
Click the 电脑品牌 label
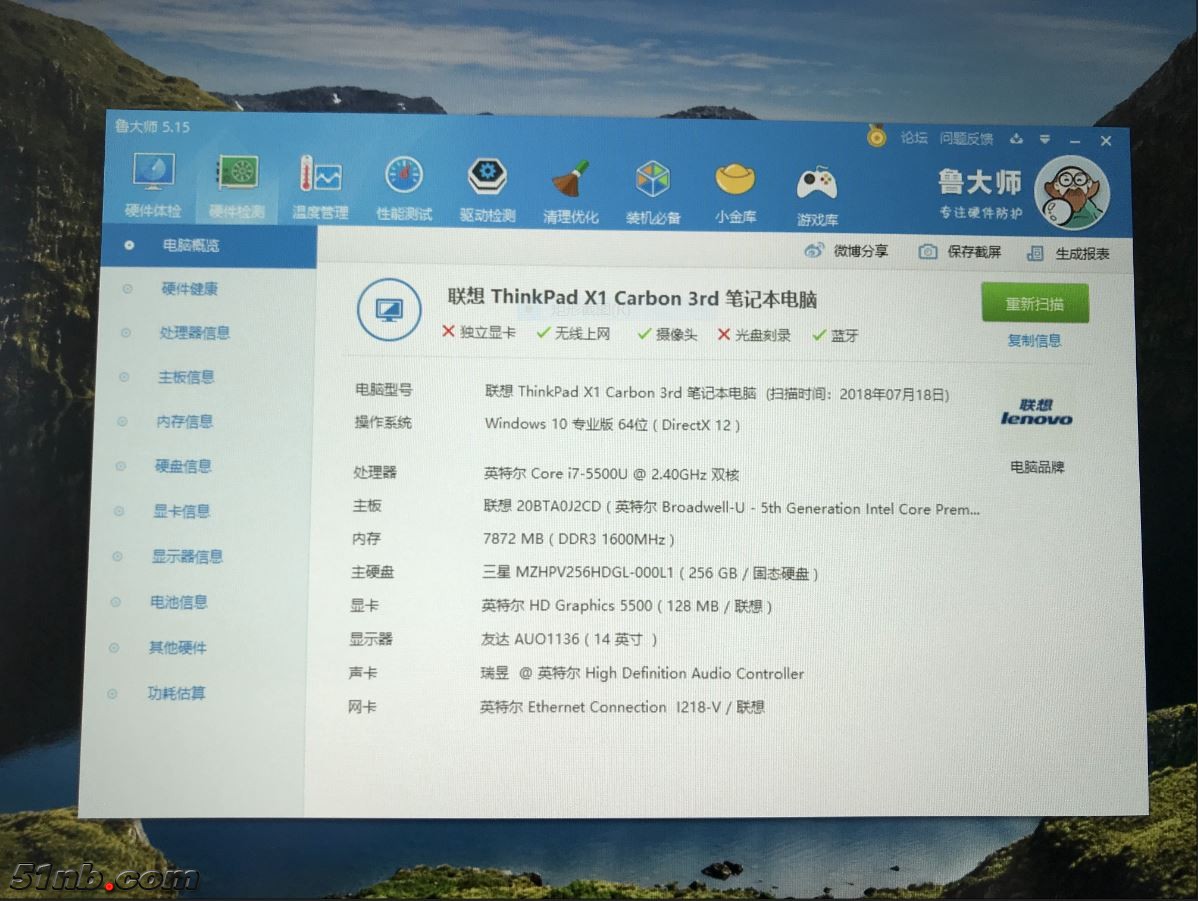(1037, 466)
